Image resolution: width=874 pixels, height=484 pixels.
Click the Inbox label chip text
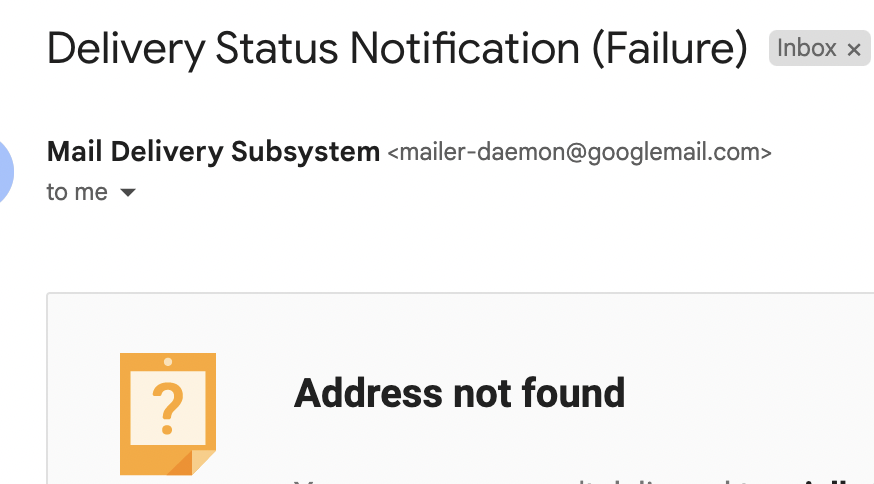806,48
